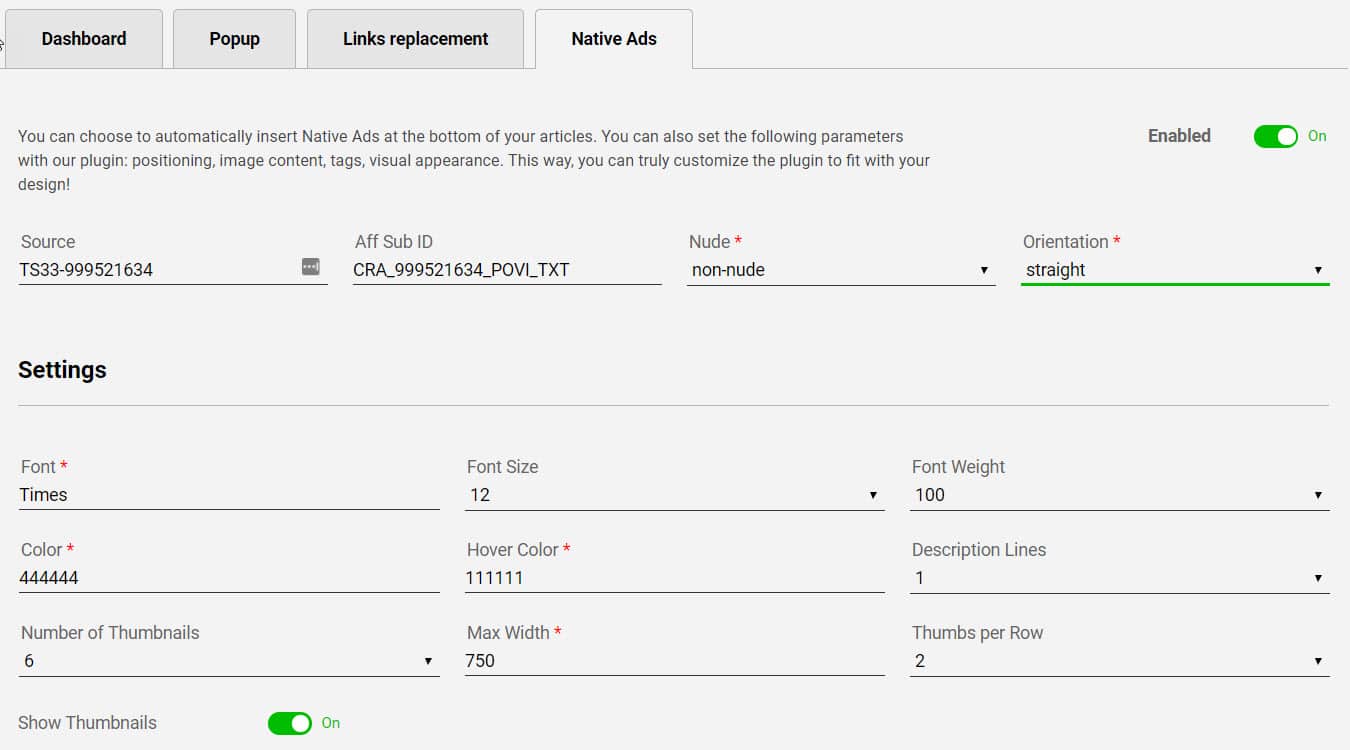Click the Font text field
Image resolution: width=1350 pixels, height=750 pixels.
[x=228, y=495]
